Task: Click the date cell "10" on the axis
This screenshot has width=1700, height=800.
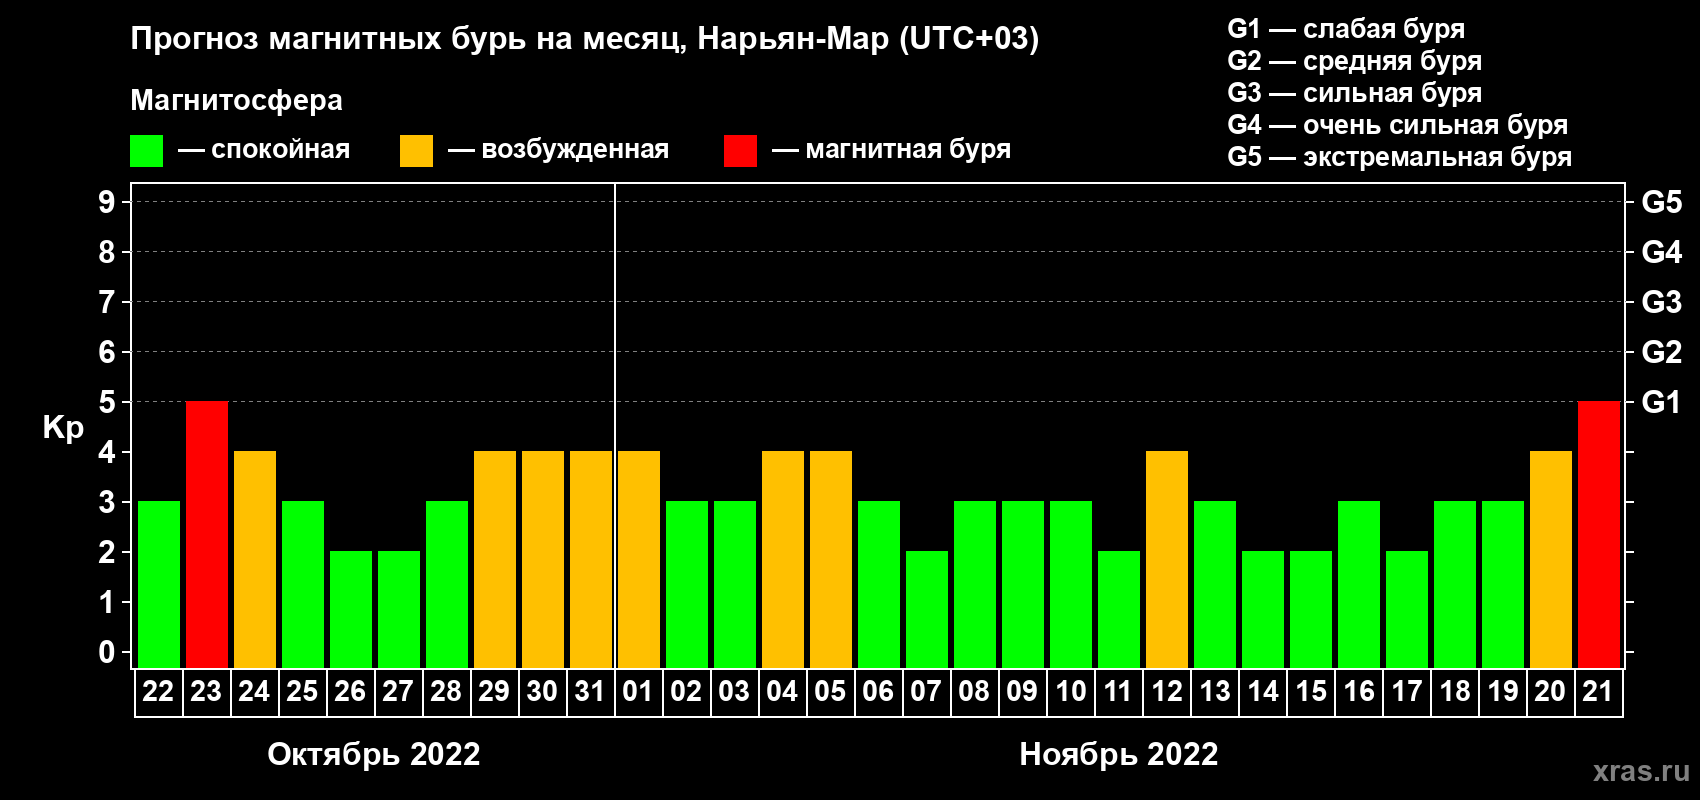Action: click(x=1071, y=692)
